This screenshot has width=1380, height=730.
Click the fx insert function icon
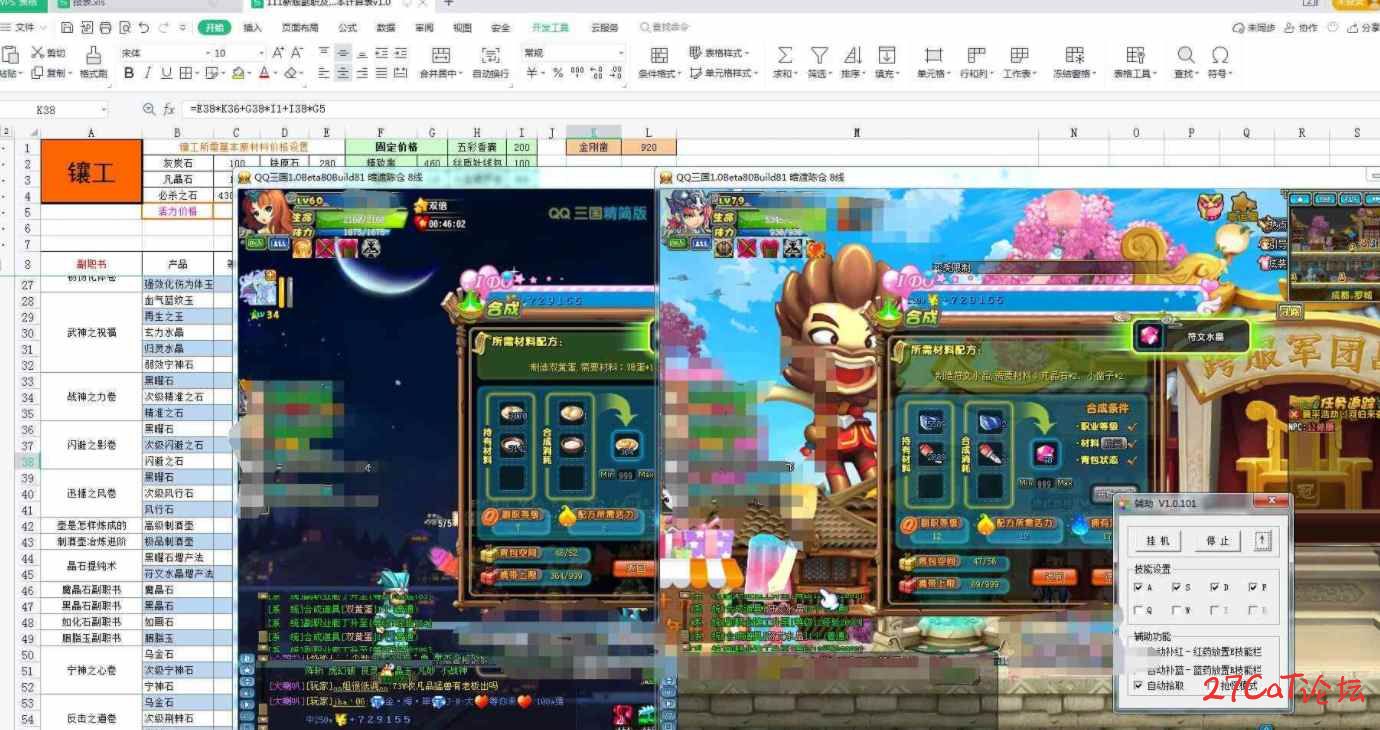pos(169,109)
